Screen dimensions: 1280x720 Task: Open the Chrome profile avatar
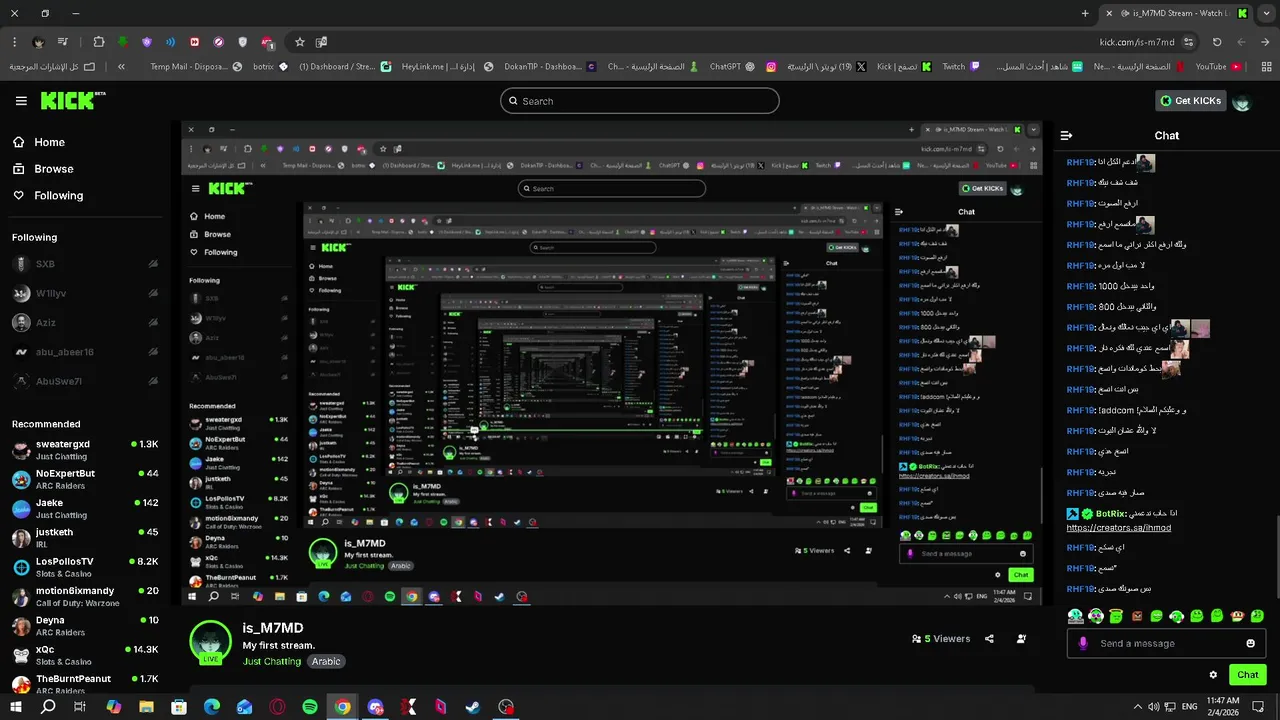pyautogui.click(x=38, y=42)
